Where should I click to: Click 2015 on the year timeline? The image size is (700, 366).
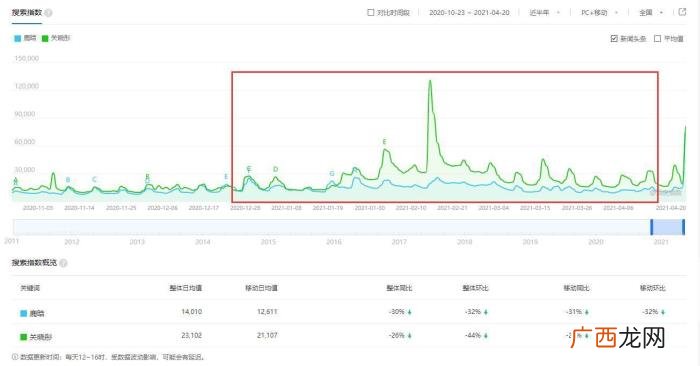click(268, 242)
